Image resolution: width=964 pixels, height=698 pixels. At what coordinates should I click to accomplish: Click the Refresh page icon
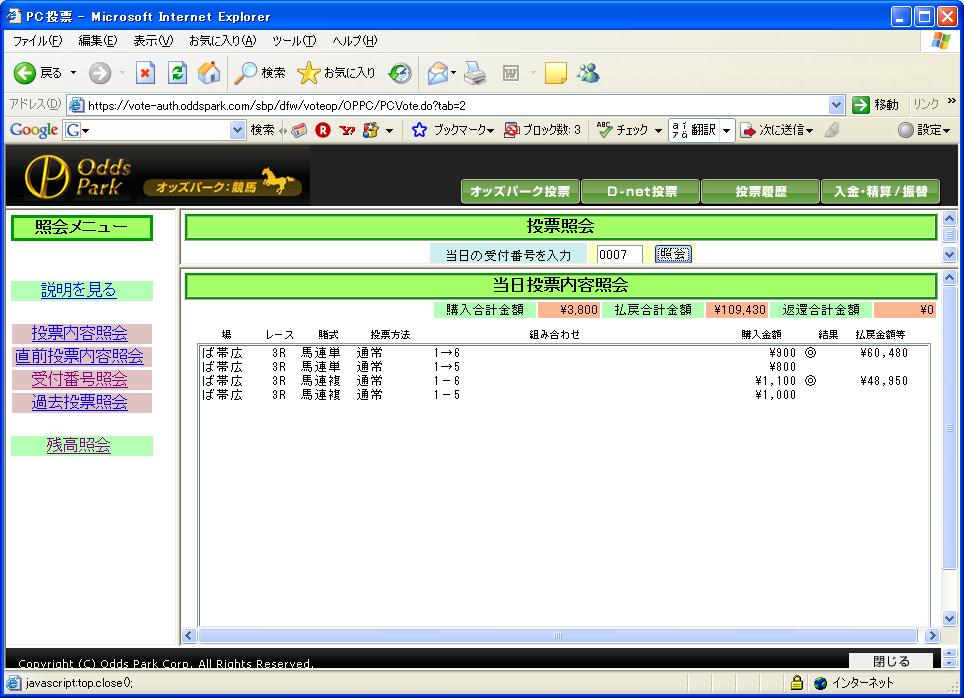178,73
